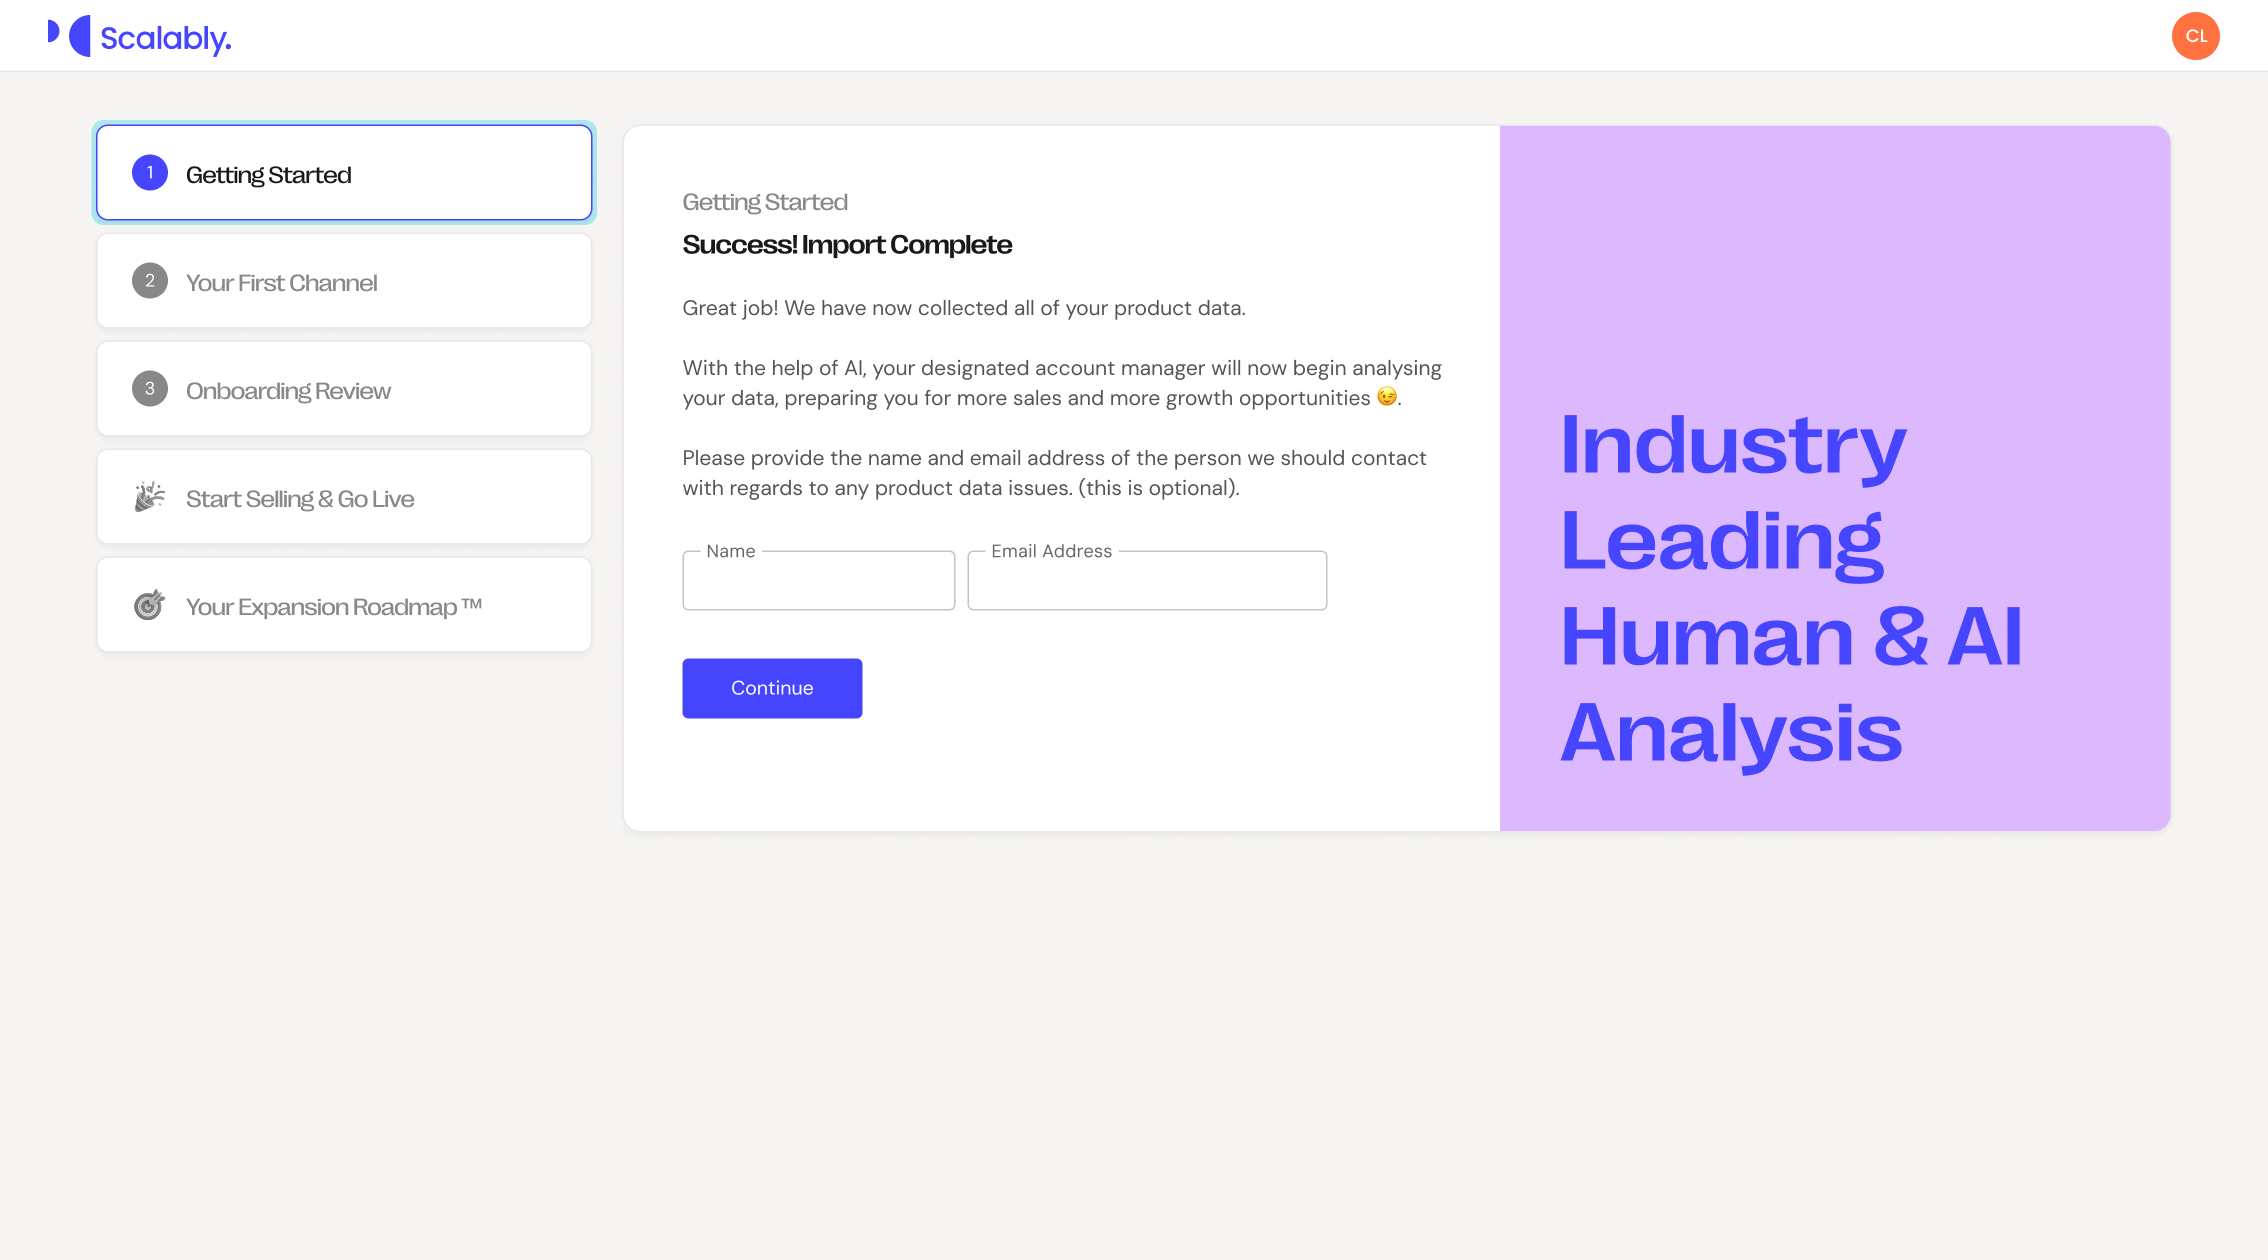Go to the Your First Channel step
Image resolution: width=2268 pixels, height=1260 pixels.
pos(281,283)
